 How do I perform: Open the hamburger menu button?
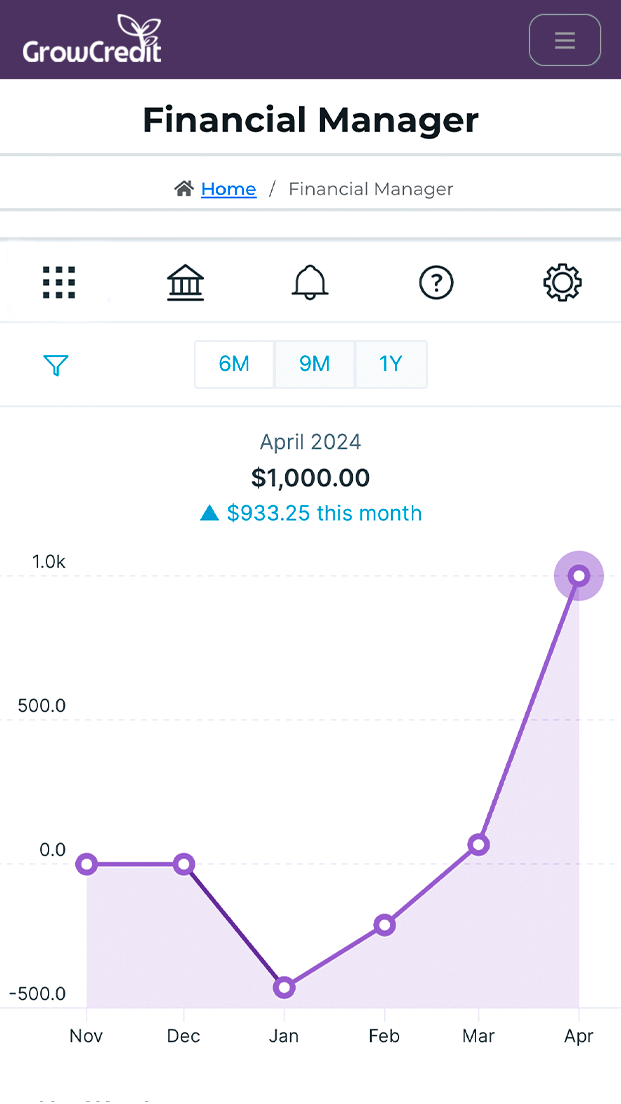pyautogui.click(x=565, y=40)
